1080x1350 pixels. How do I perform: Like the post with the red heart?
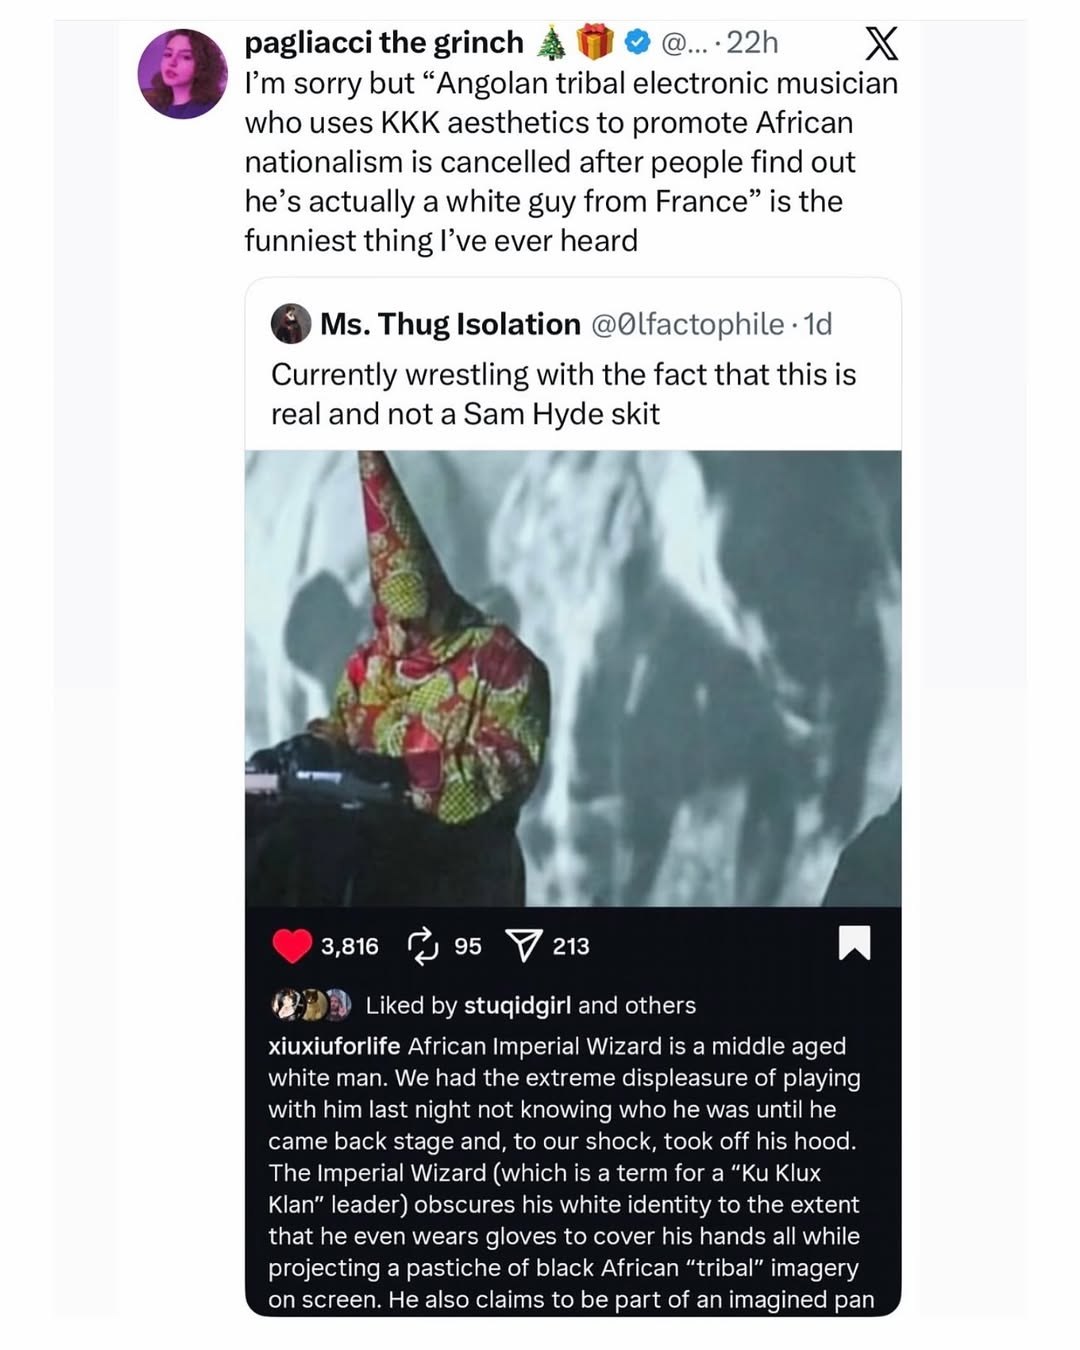tap(292, 945)
